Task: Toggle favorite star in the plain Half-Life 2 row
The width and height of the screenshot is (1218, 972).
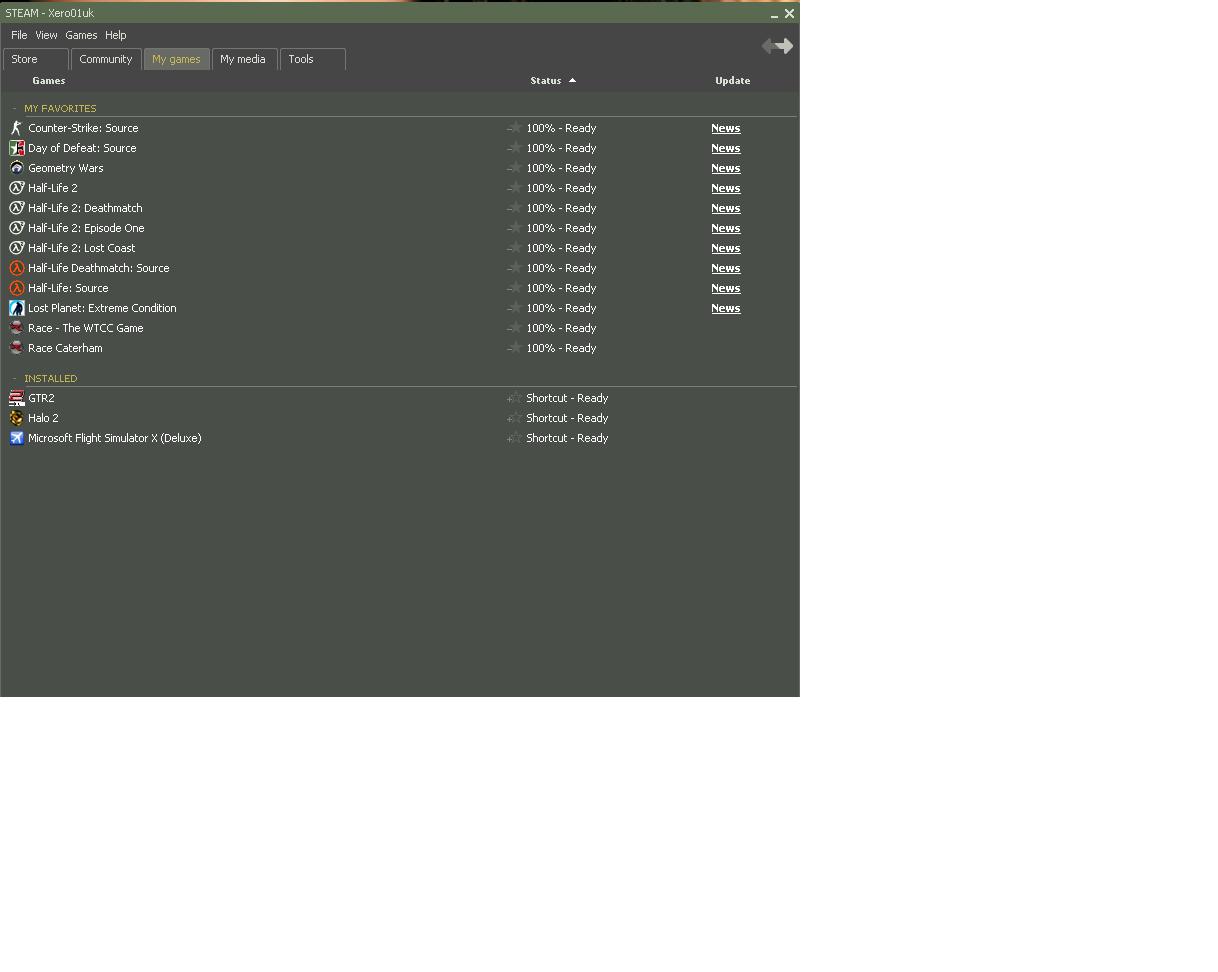Action: pyautogui.click(x=514, y=188)
